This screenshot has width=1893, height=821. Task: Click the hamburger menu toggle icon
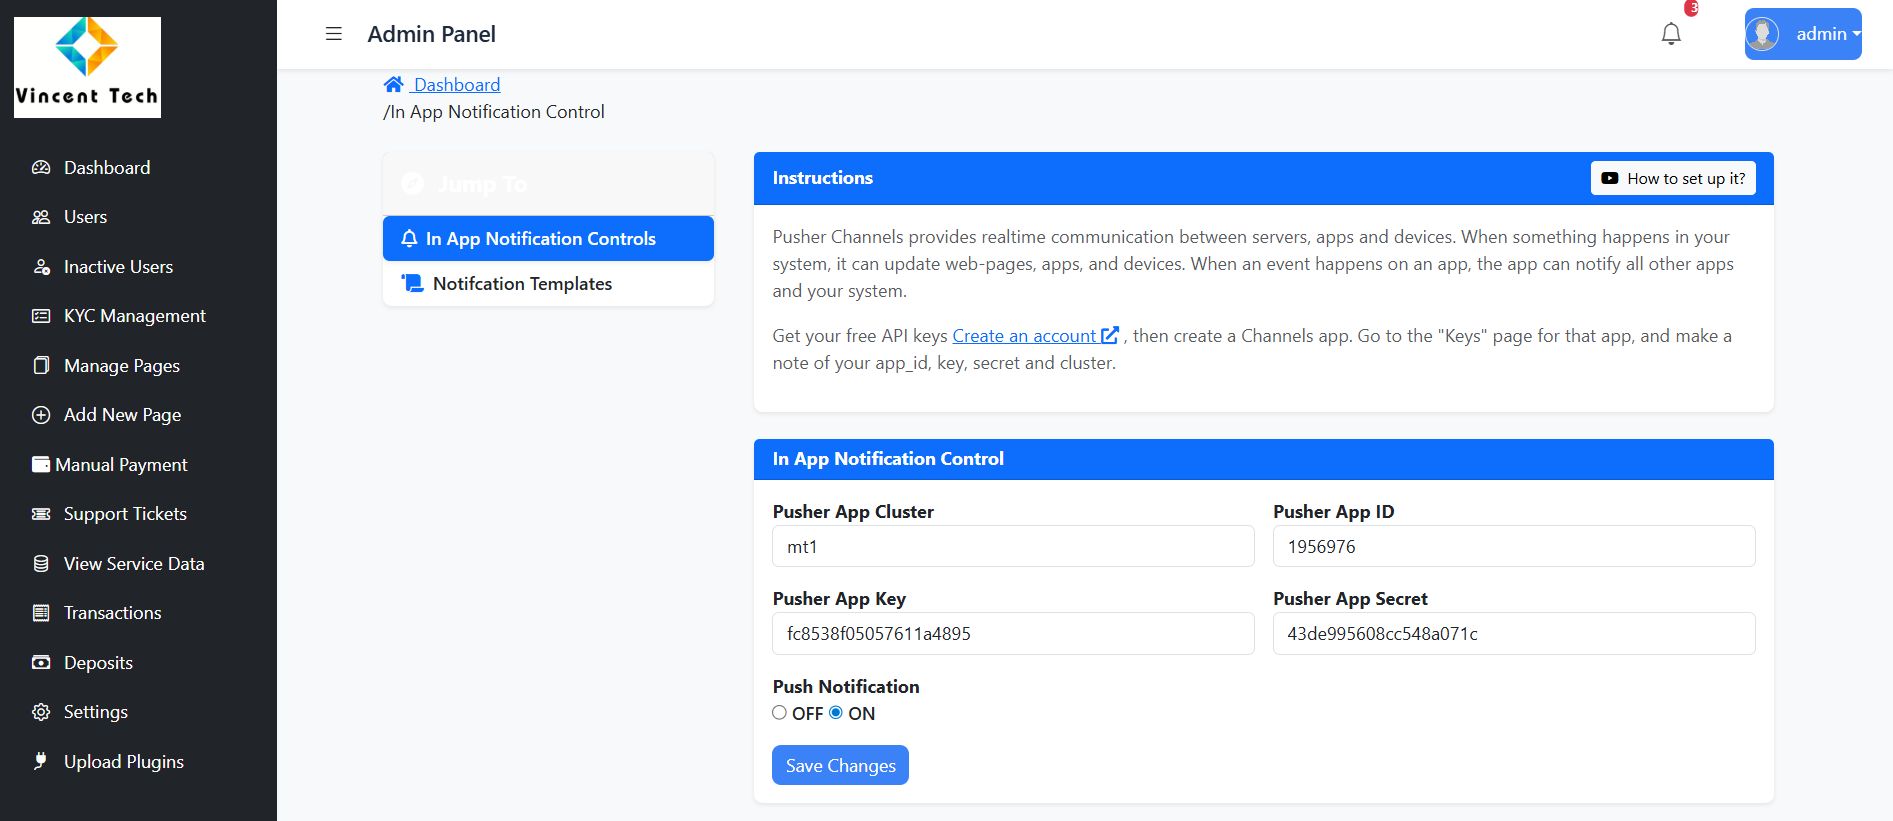pos(334,34)
